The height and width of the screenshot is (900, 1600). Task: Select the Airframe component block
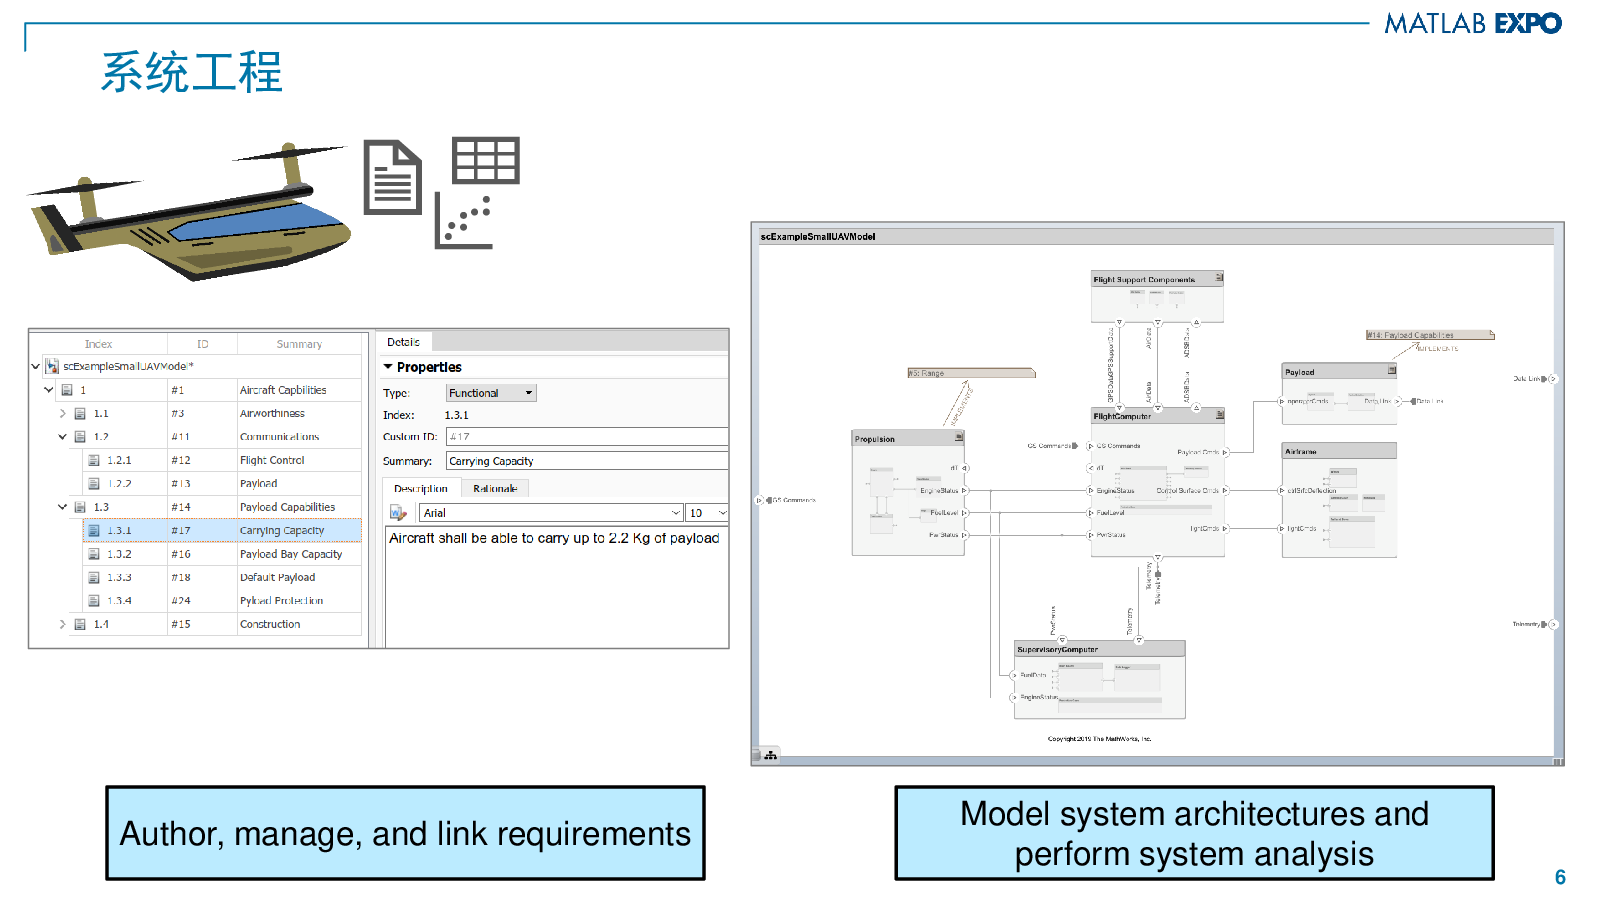[1339, 501]
